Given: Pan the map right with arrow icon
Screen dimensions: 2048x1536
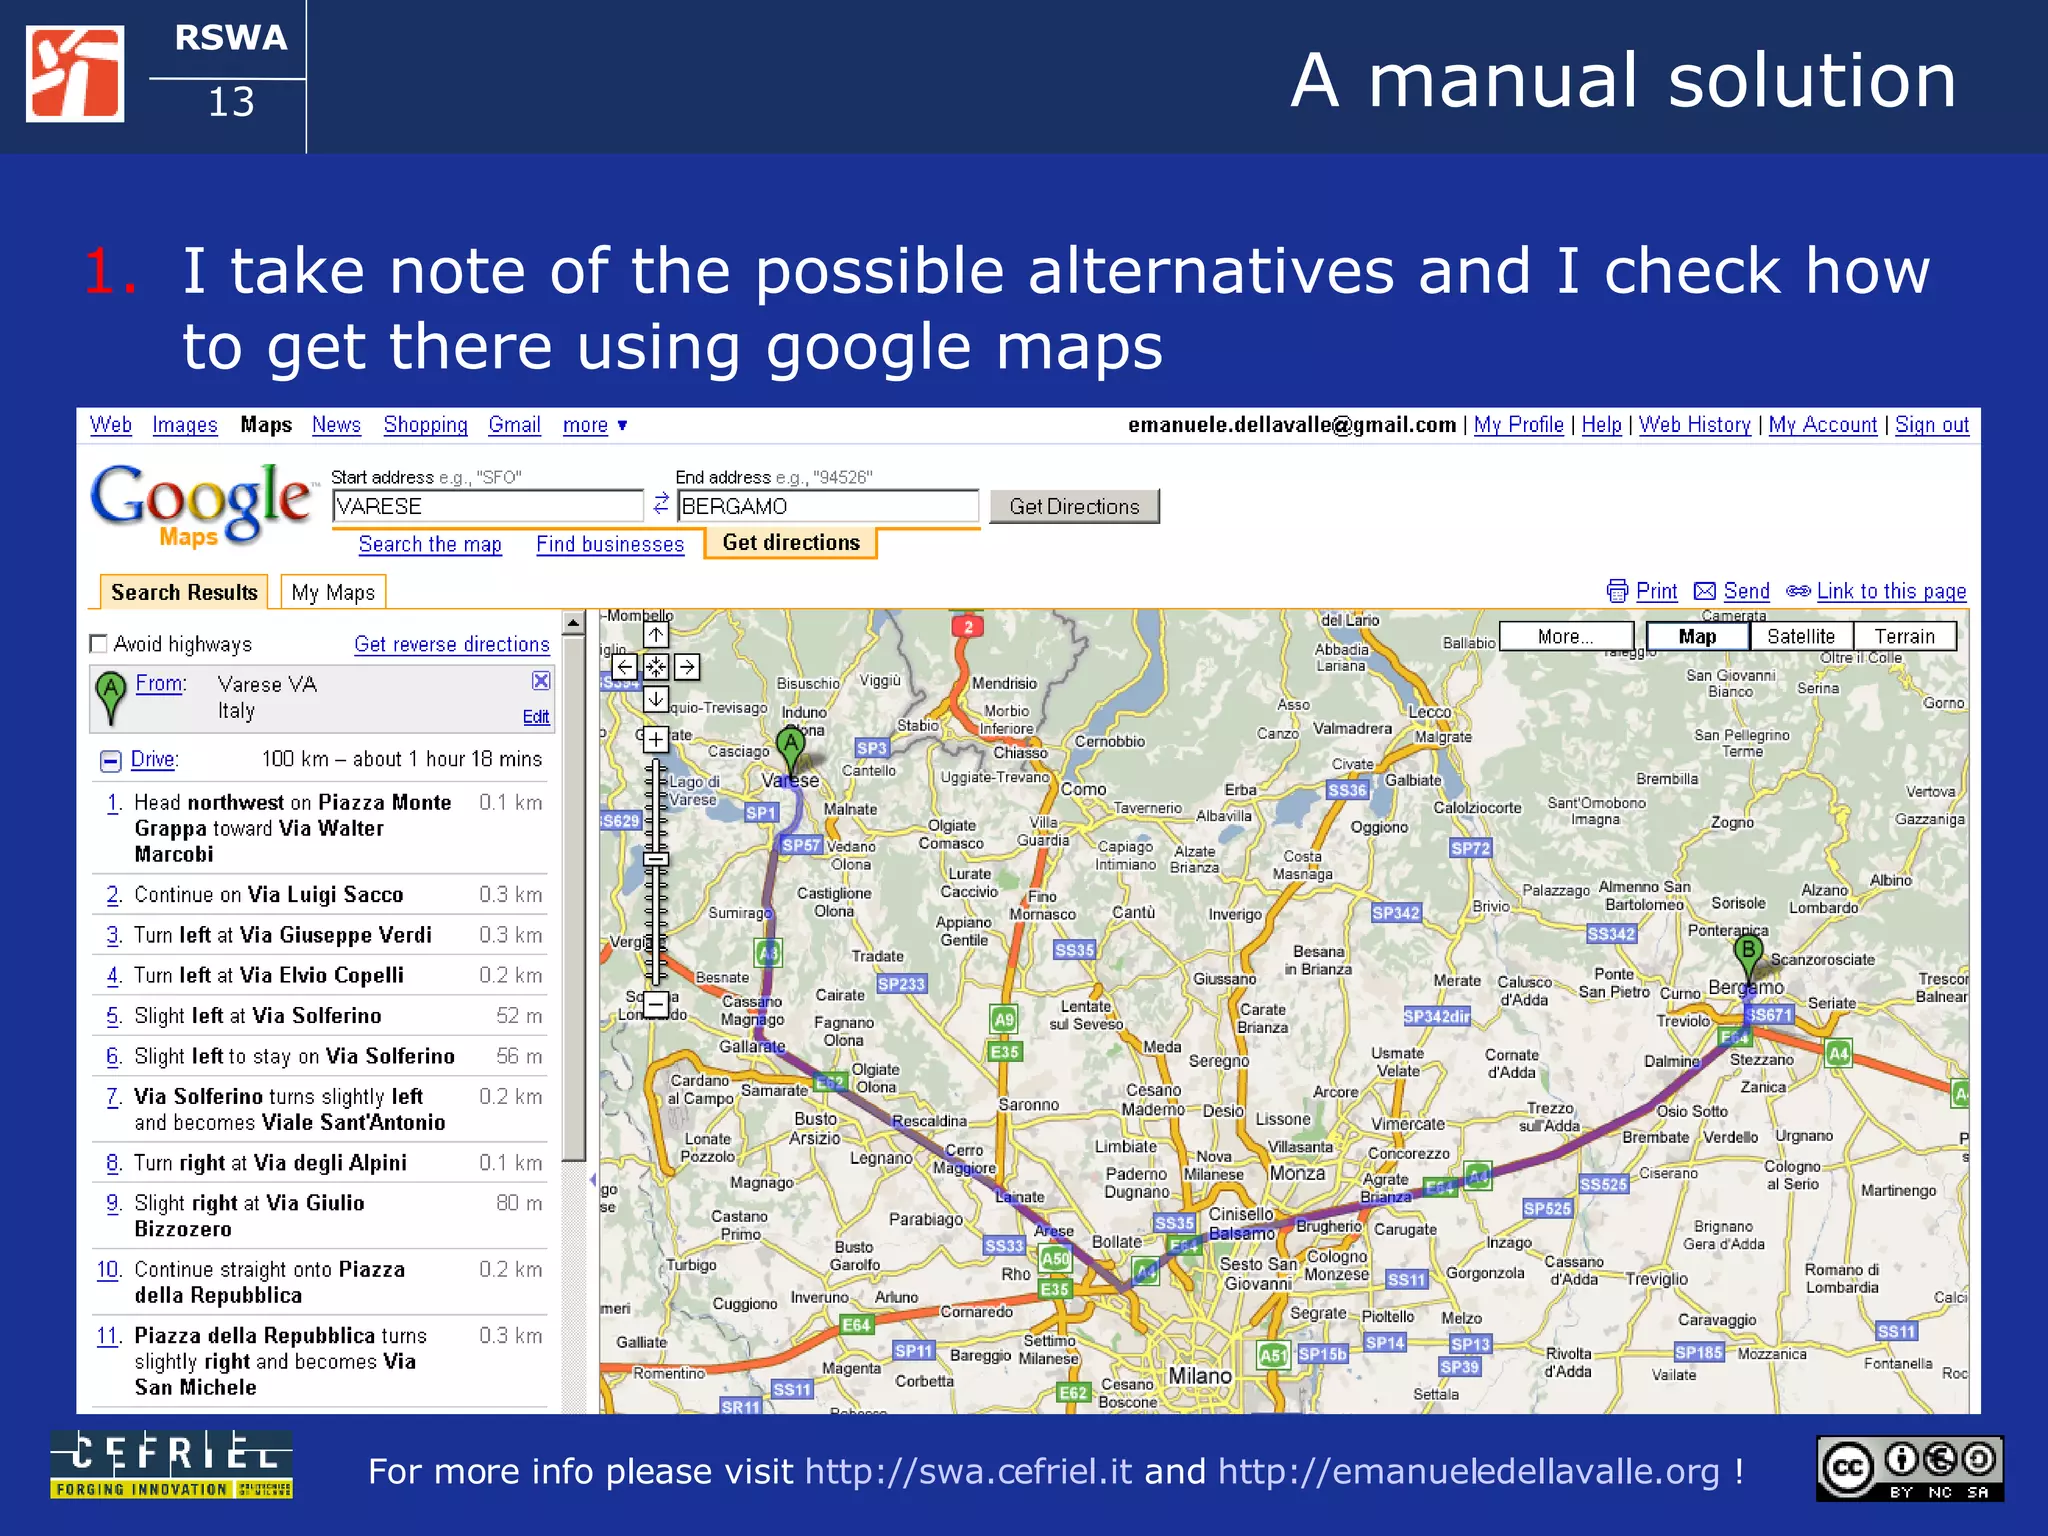Looking at the screenshot, I should [x=687, y=666].
